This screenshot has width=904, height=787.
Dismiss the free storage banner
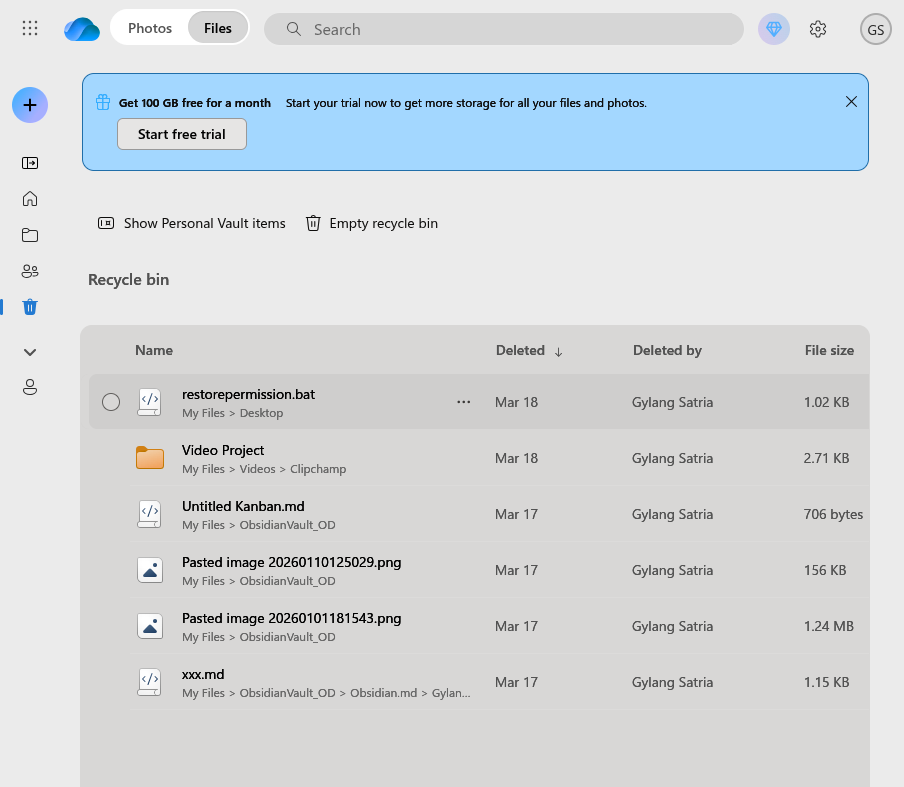click(851, 102)
